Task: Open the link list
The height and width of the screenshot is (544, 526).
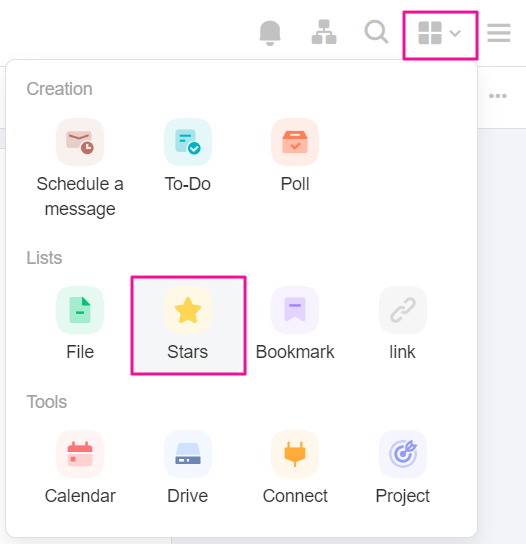Action: 402,323
